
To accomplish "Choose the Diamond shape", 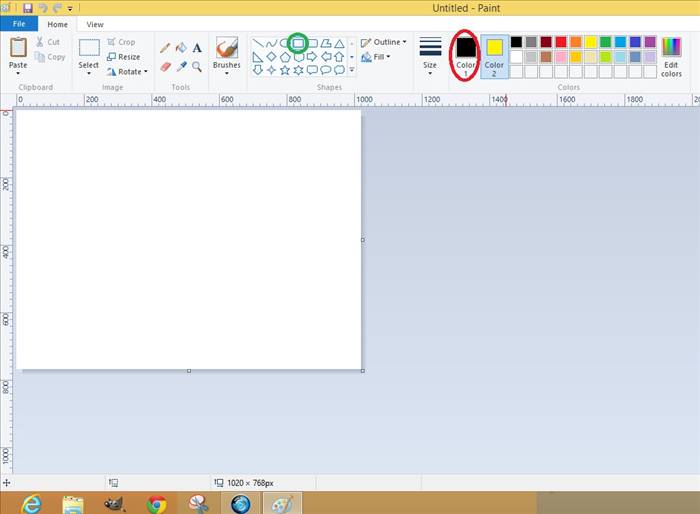I will tap(271, 57).
